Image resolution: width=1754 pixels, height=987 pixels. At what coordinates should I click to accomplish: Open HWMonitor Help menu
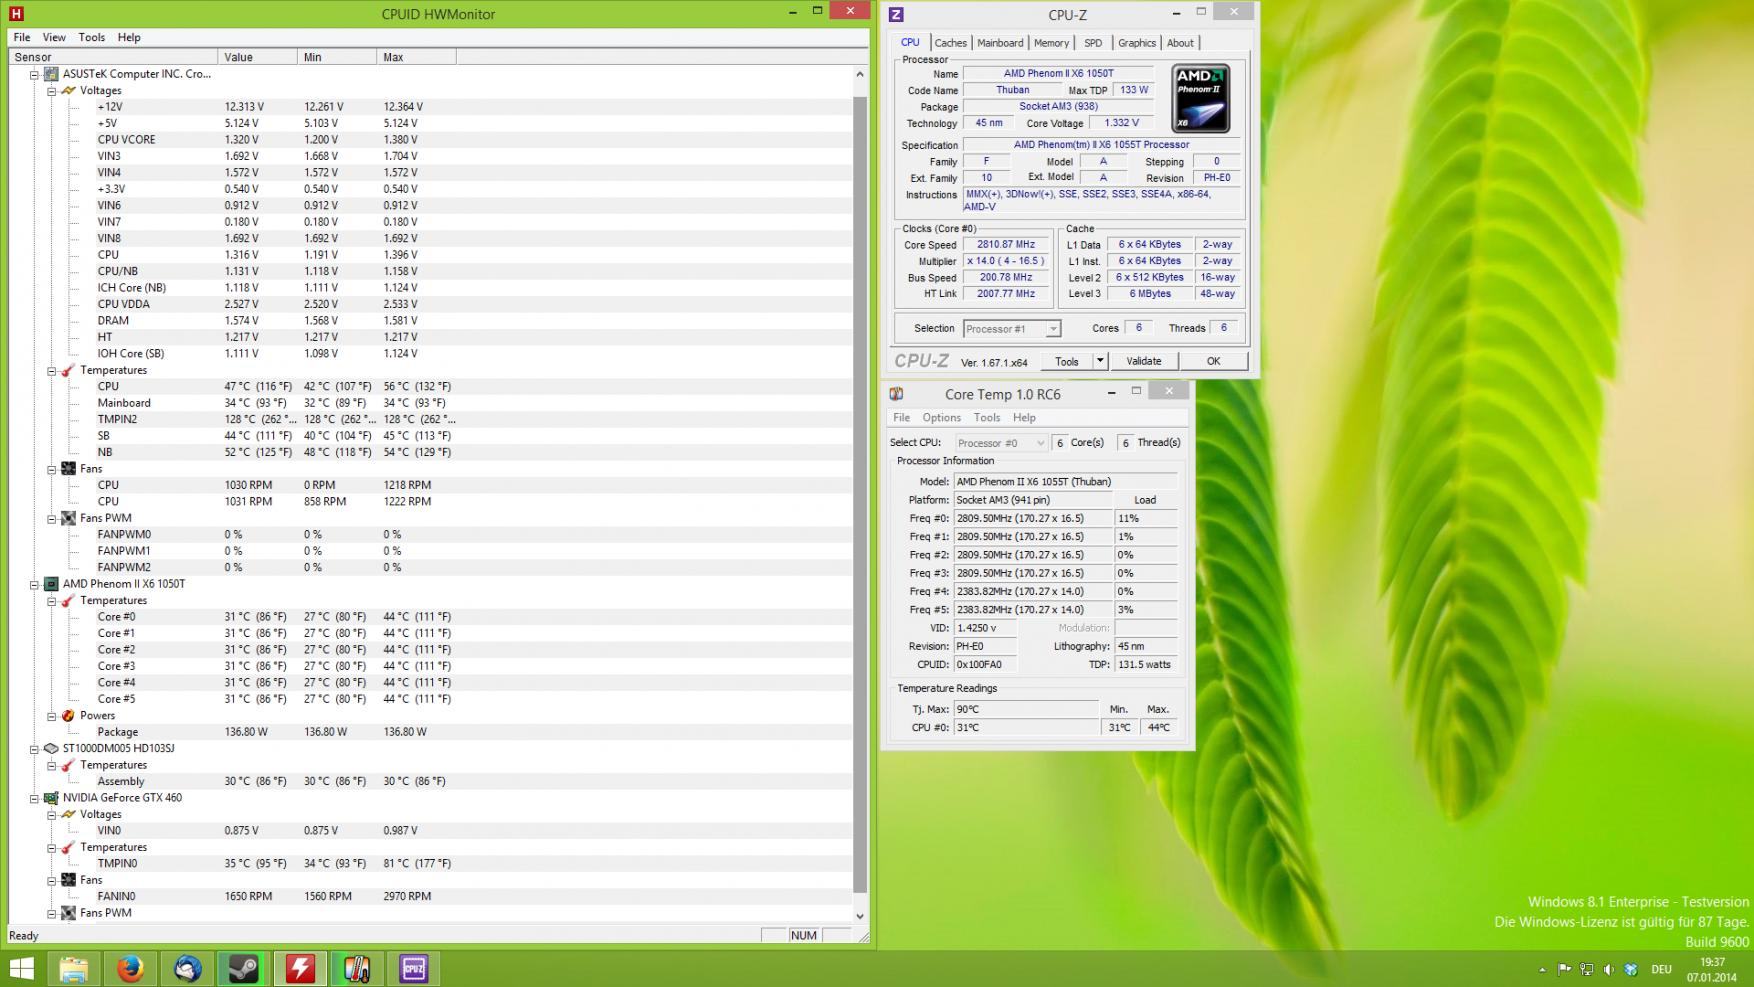pos(129,37)
